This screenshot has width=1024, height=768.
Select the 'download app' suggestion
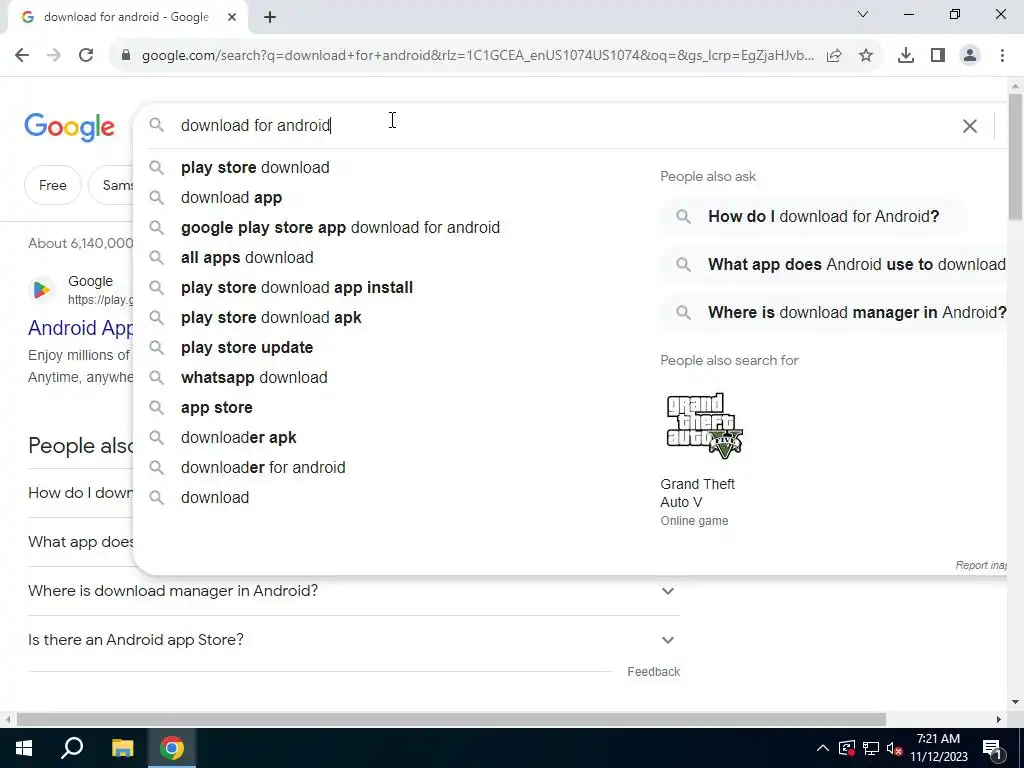[231, 198]
